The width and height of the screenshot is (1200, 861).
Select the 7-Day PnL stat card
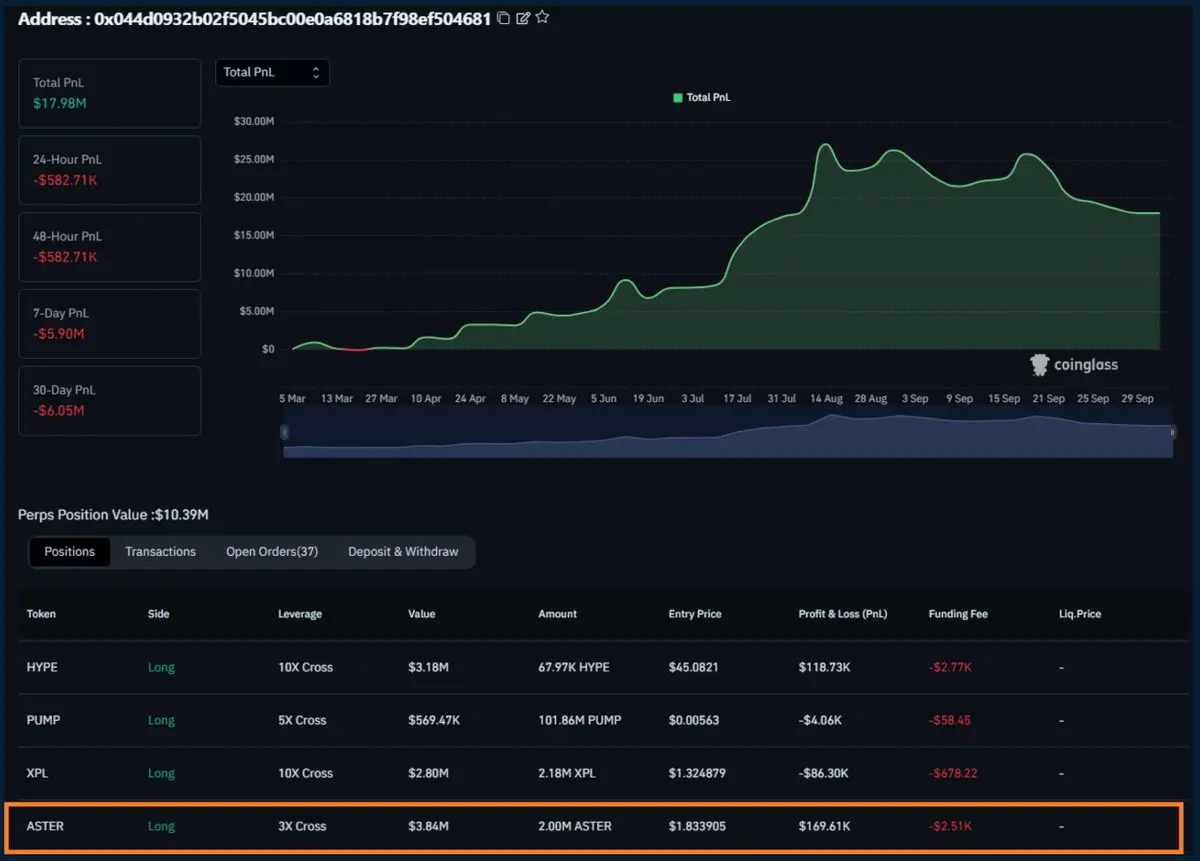(110, 324)
